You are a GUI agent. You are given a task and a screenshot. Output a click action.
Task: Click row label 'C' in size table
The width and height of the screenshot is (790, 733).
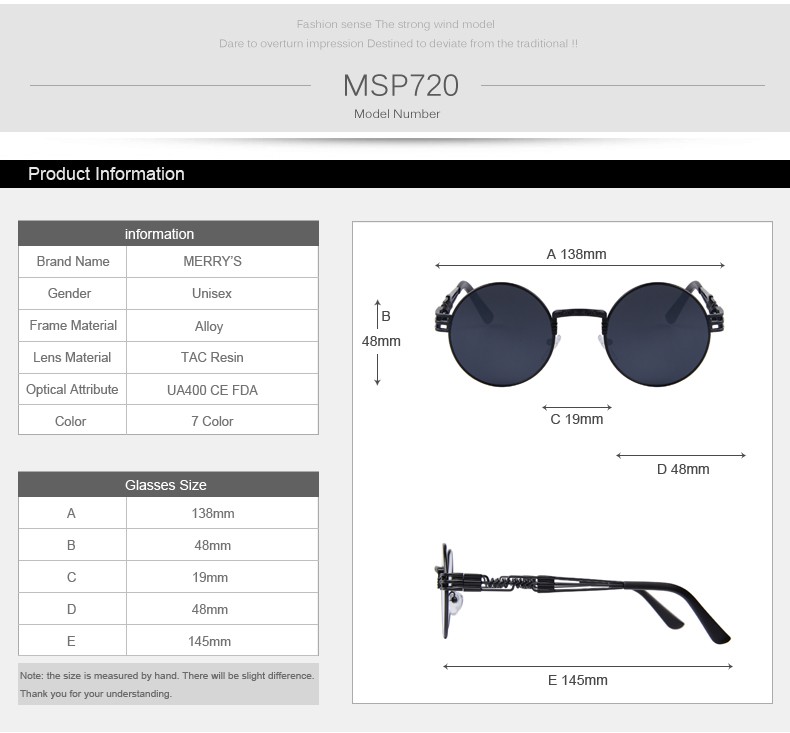tap(73, 577)
